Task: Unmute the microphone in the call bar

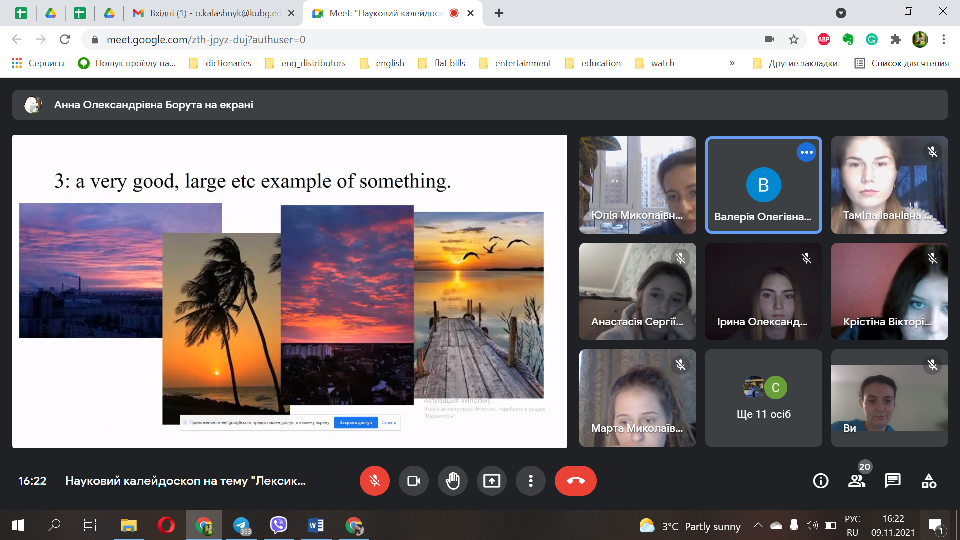Action: coord(374,480)
